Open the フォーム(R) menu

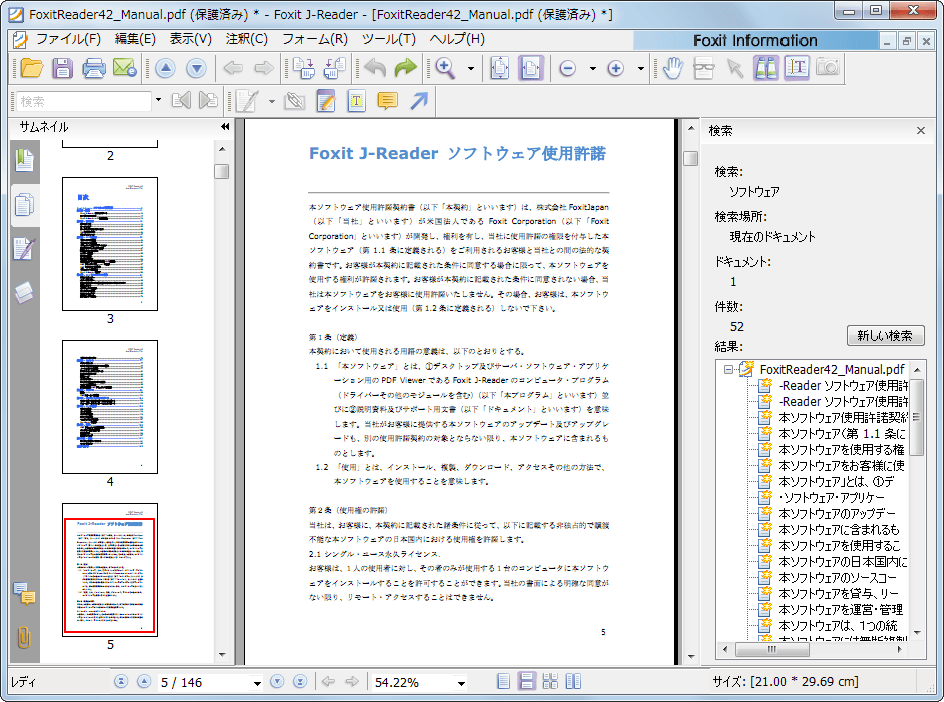pos(315,39)
